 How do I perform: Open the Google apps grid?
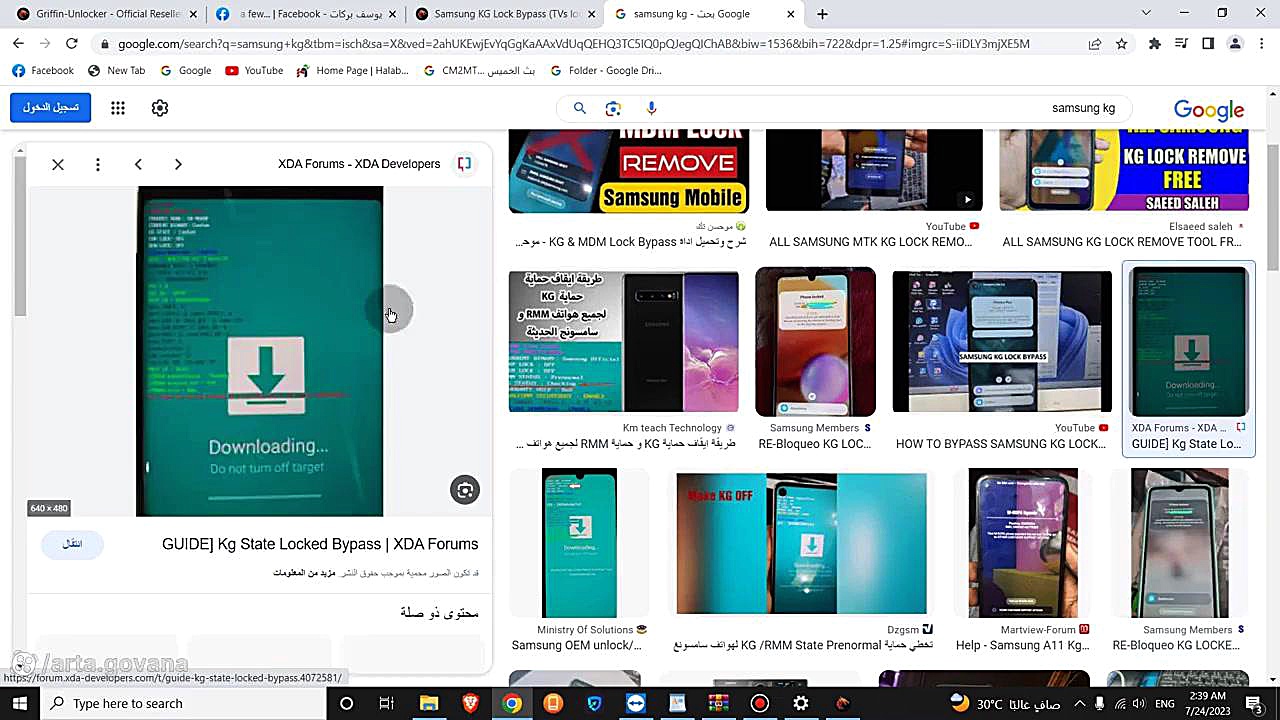coord(118,108)
